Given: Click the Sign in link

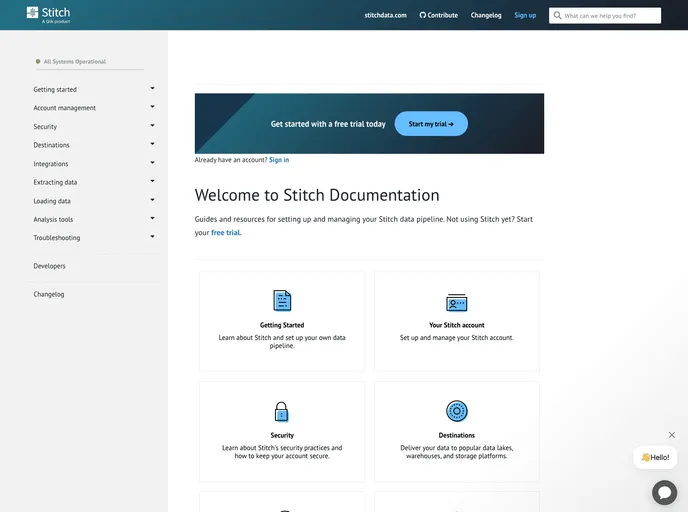Looking at the screenshot, I should click(279, 160).
